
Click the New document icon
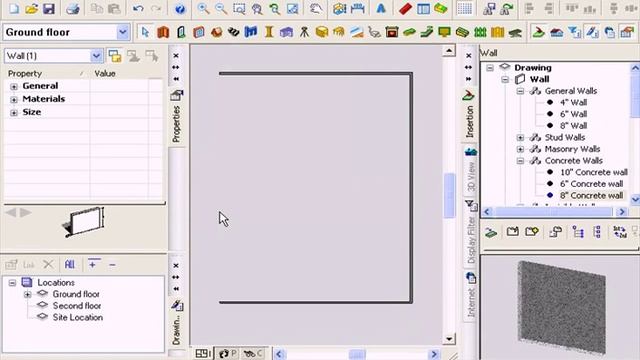point(13,9)
